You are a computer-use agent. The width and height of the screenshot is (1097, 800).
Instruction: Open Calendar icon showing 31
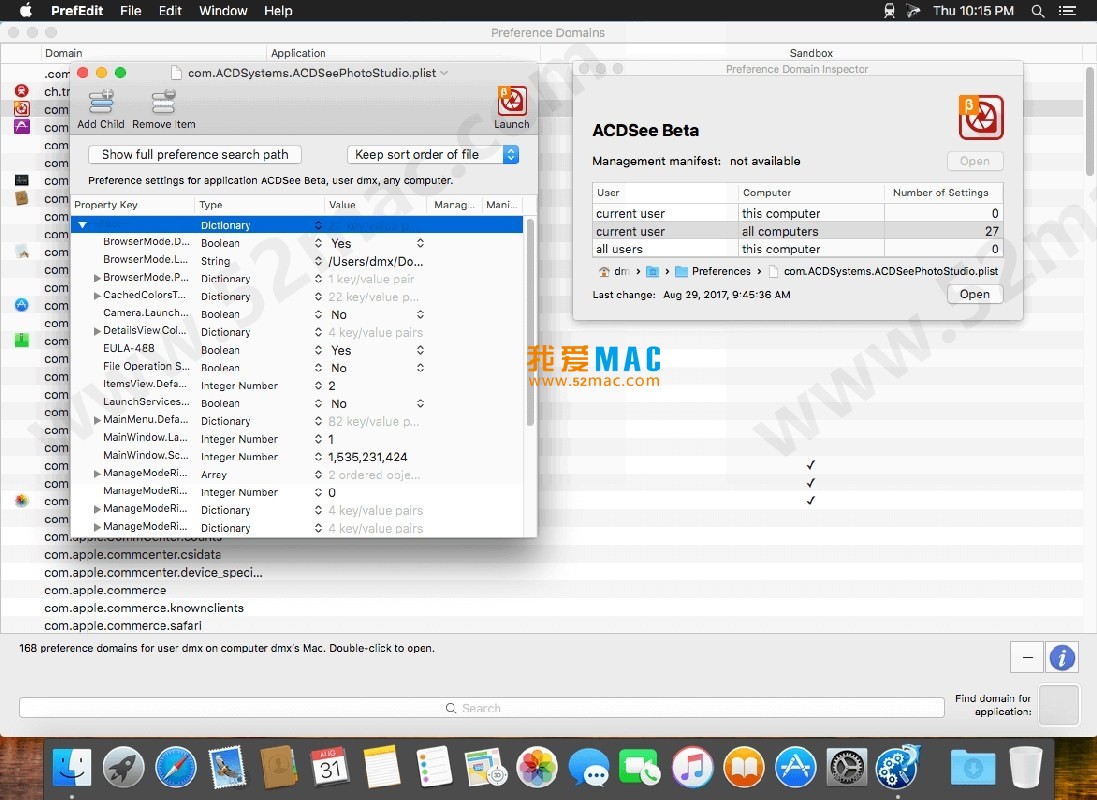tap(330, 767)
